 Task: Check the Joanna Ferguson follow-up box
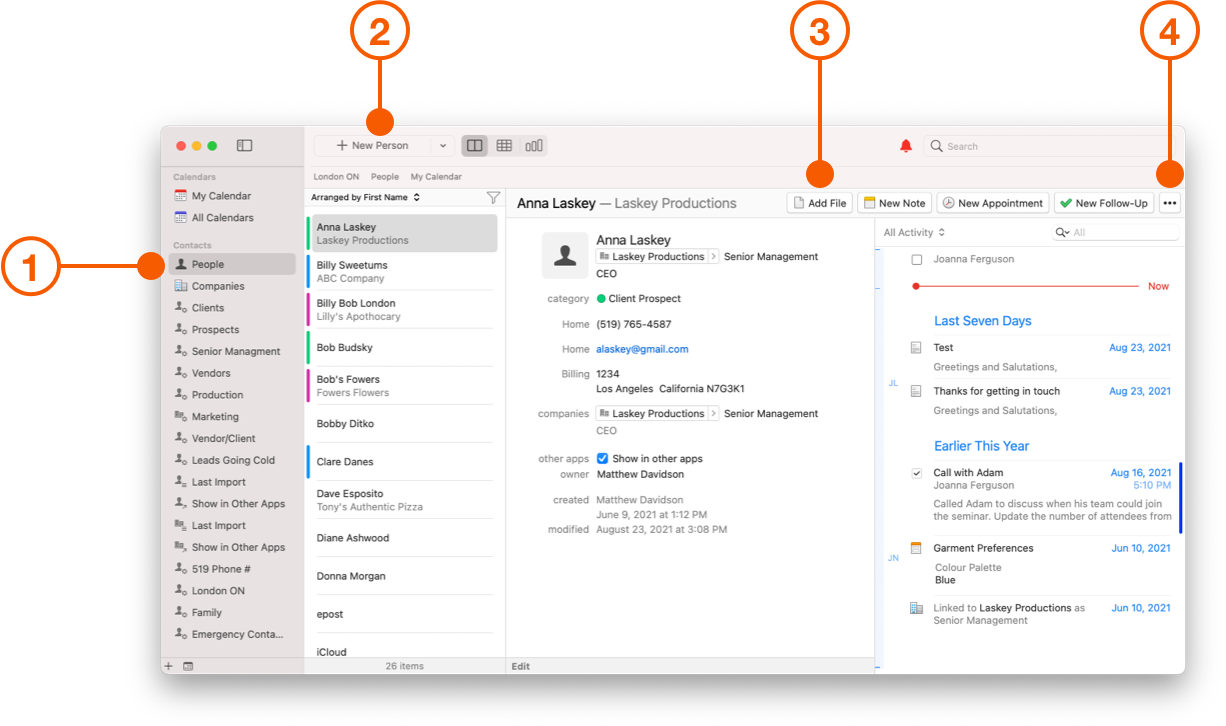916,258
